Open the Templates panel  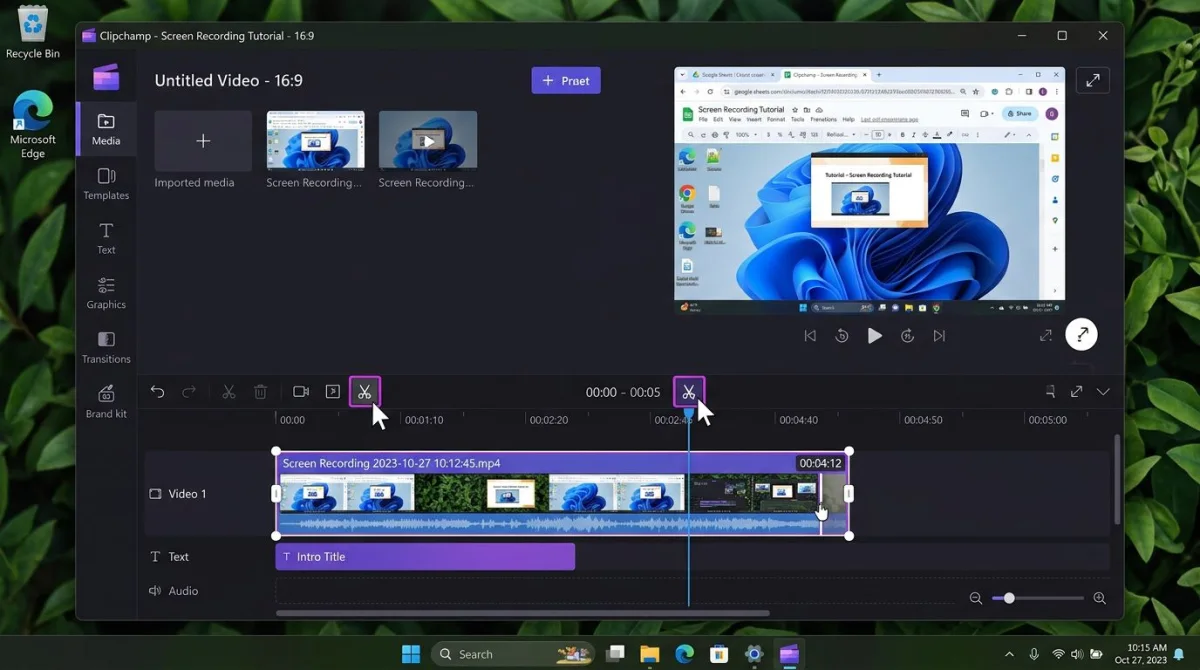click(106, 184)
